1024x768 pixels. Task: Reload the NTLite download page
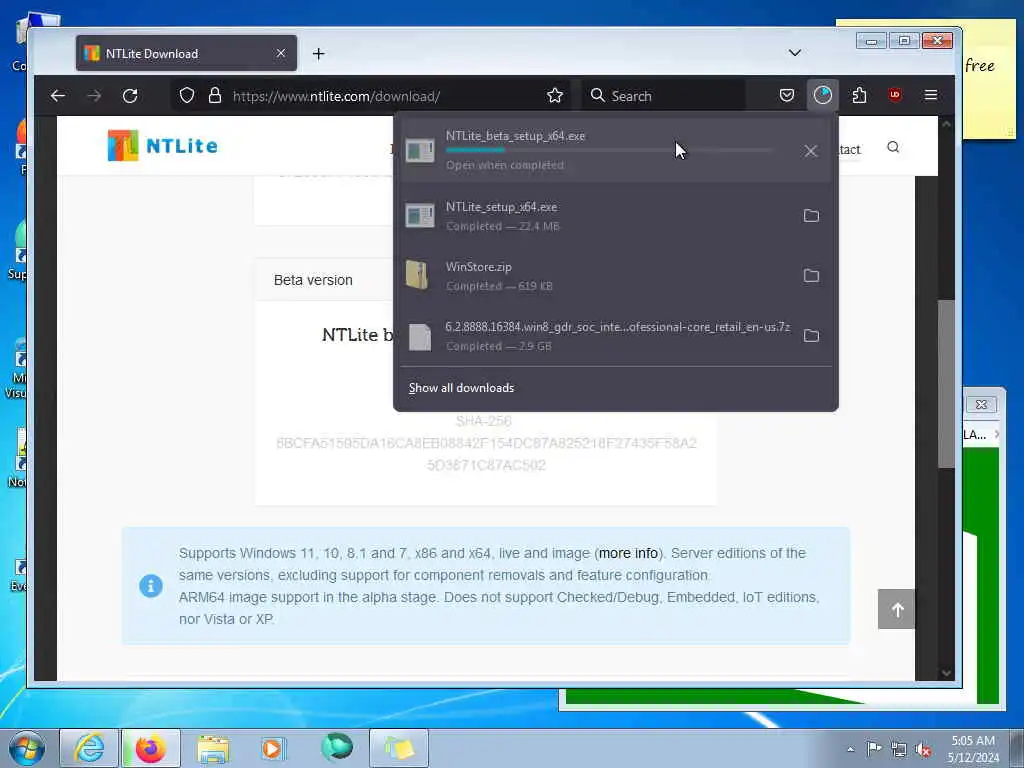(x=130, y=96)
